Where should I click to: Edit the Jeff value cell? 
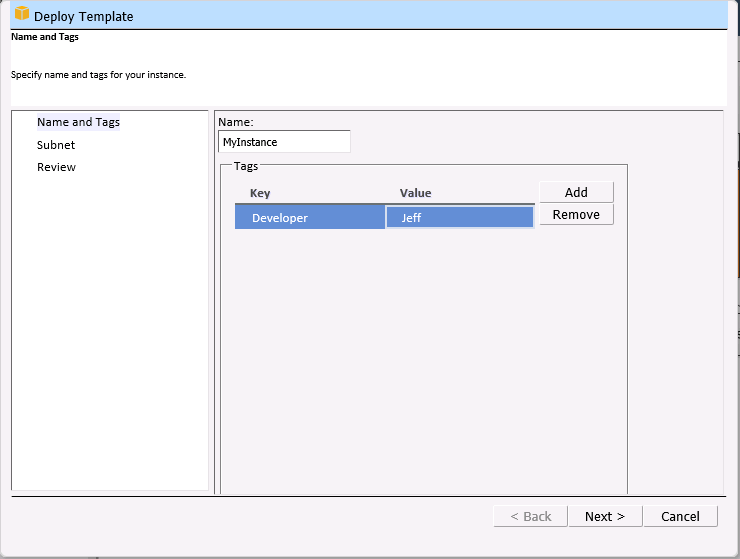click(459, 218)
